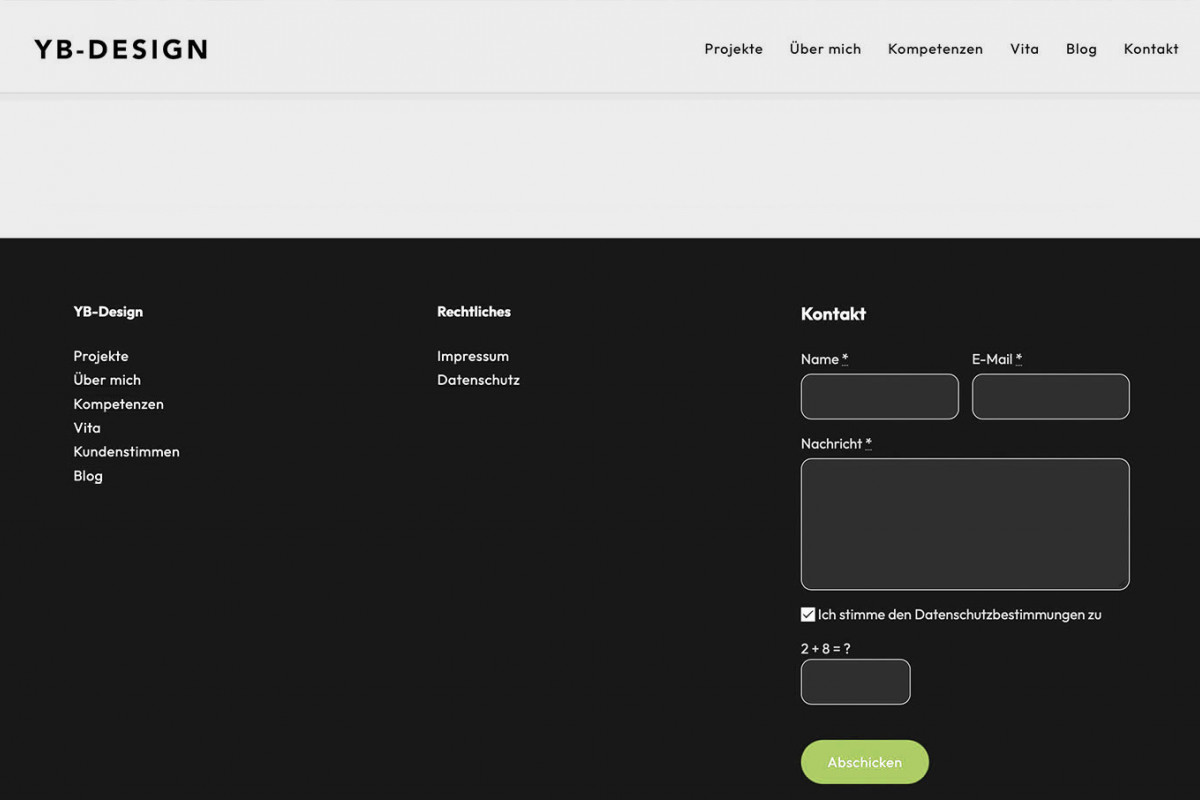This screenshot has height=800, width=1200.
Task: Open the Kundenstimmen footer link
Action: pyautogui.click(x=126, y=452)
